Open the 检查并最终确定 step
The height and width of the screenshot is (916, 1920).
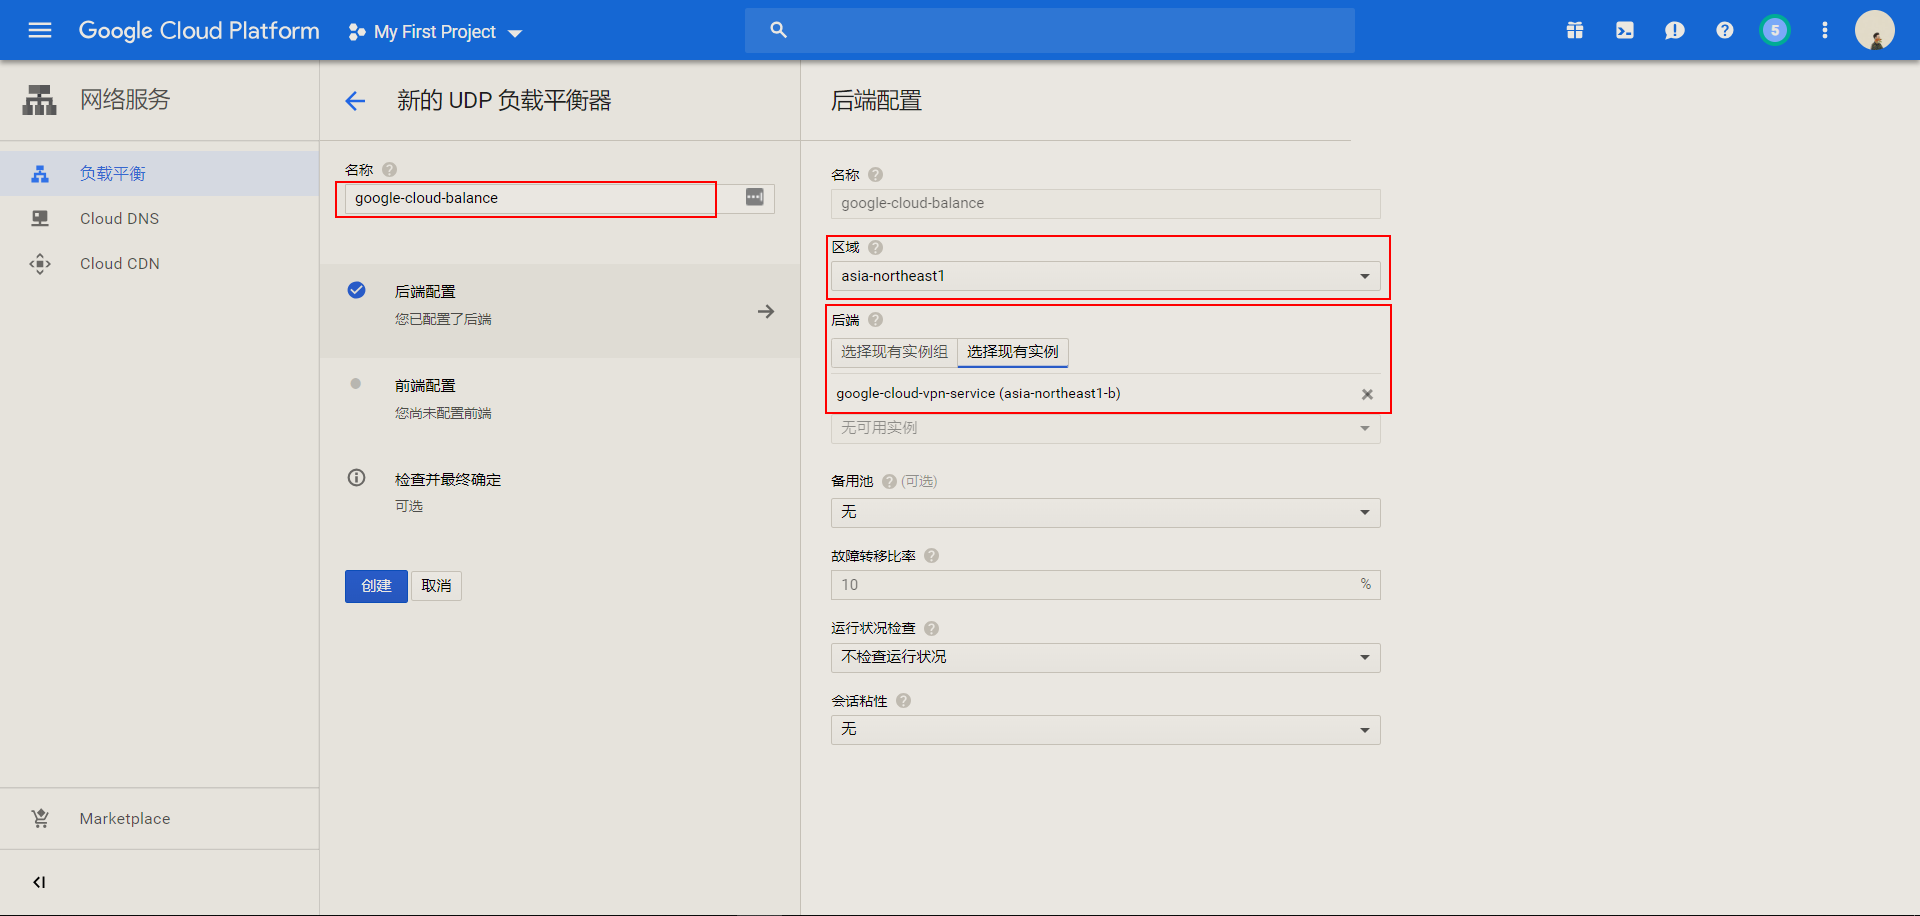tap(560, 492)
